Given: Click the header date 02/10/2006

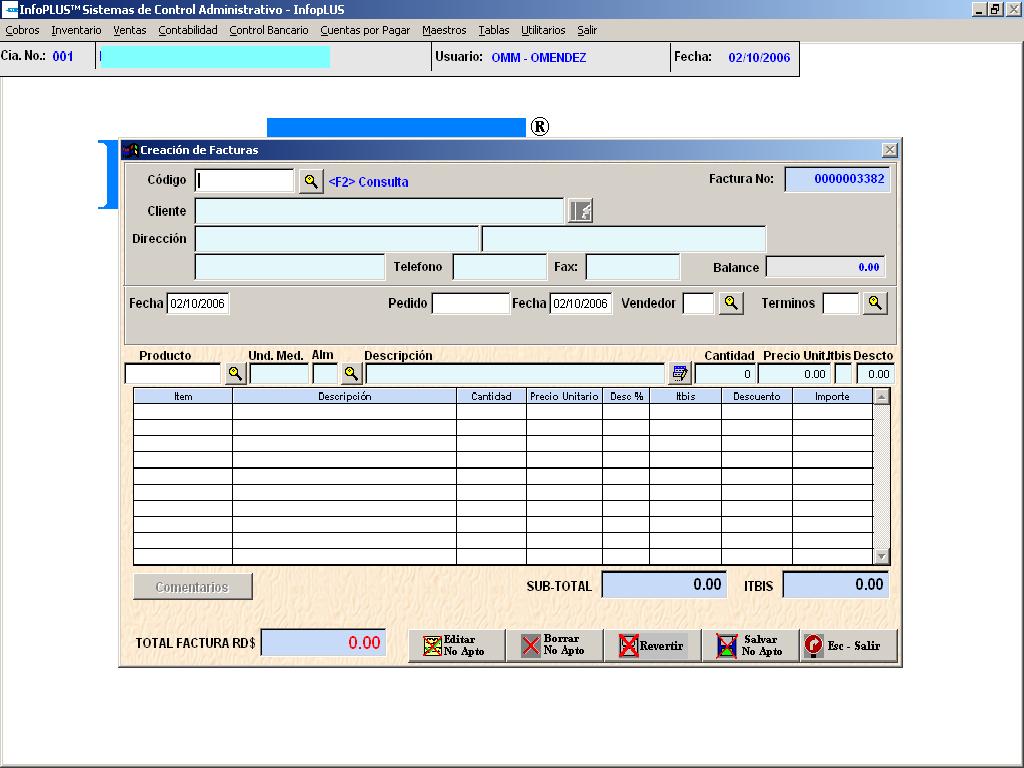Looking at the screenshot, I should (x=759, y=57).
